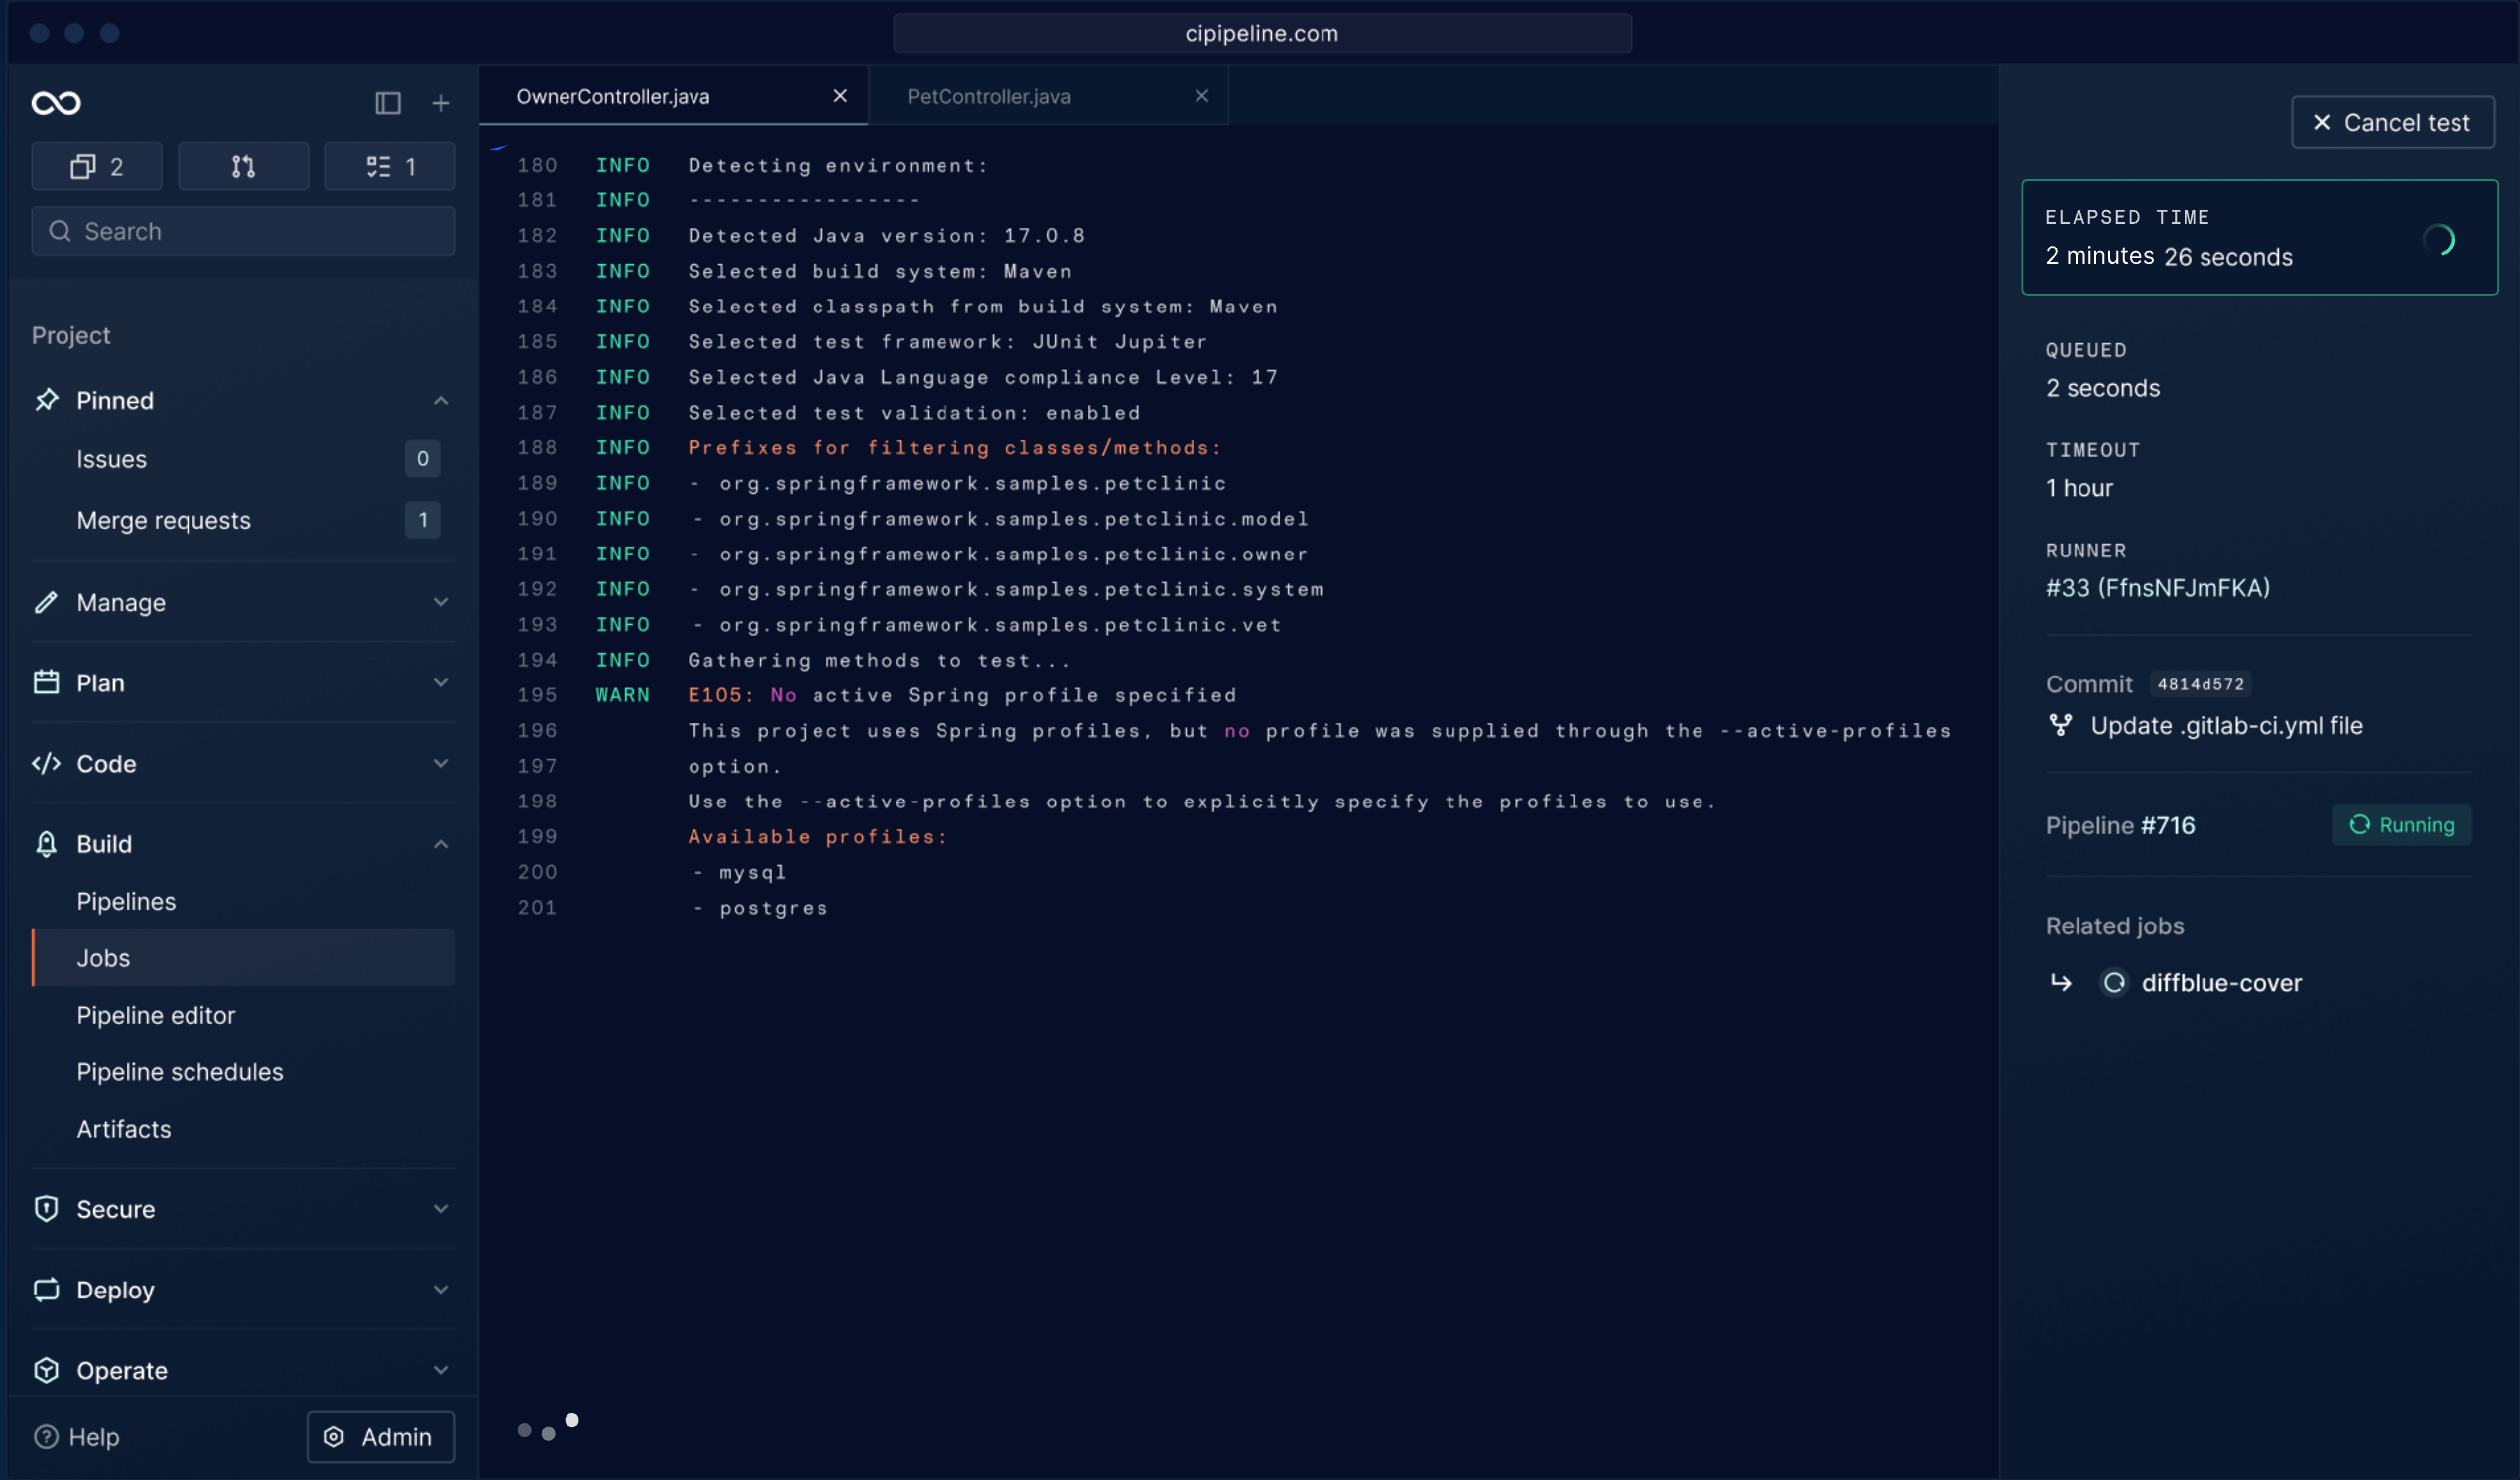
Task: Click the plus icon to create new
Action: click(x=441, y=103)
